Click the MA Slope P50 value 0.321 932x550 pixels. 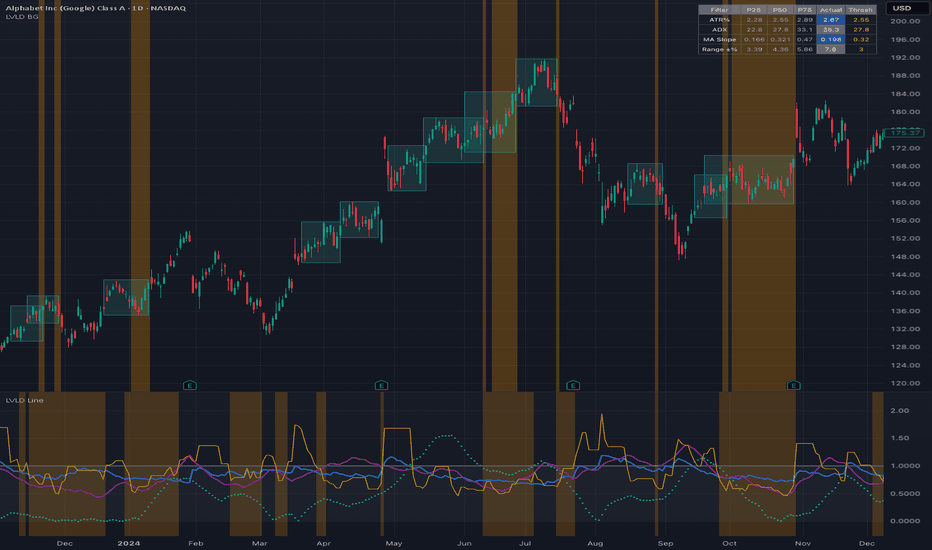tap(780, 39)
